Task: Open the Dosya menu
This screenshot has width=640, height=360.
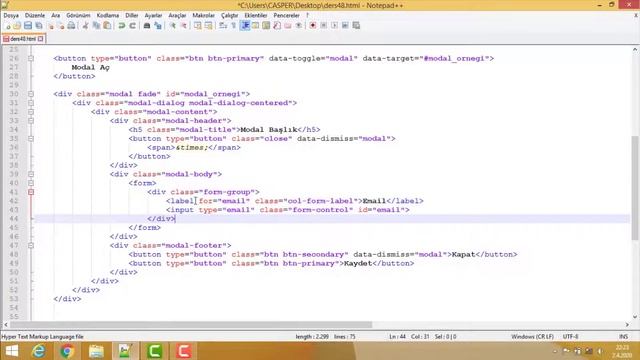Action: coord(11,16)
